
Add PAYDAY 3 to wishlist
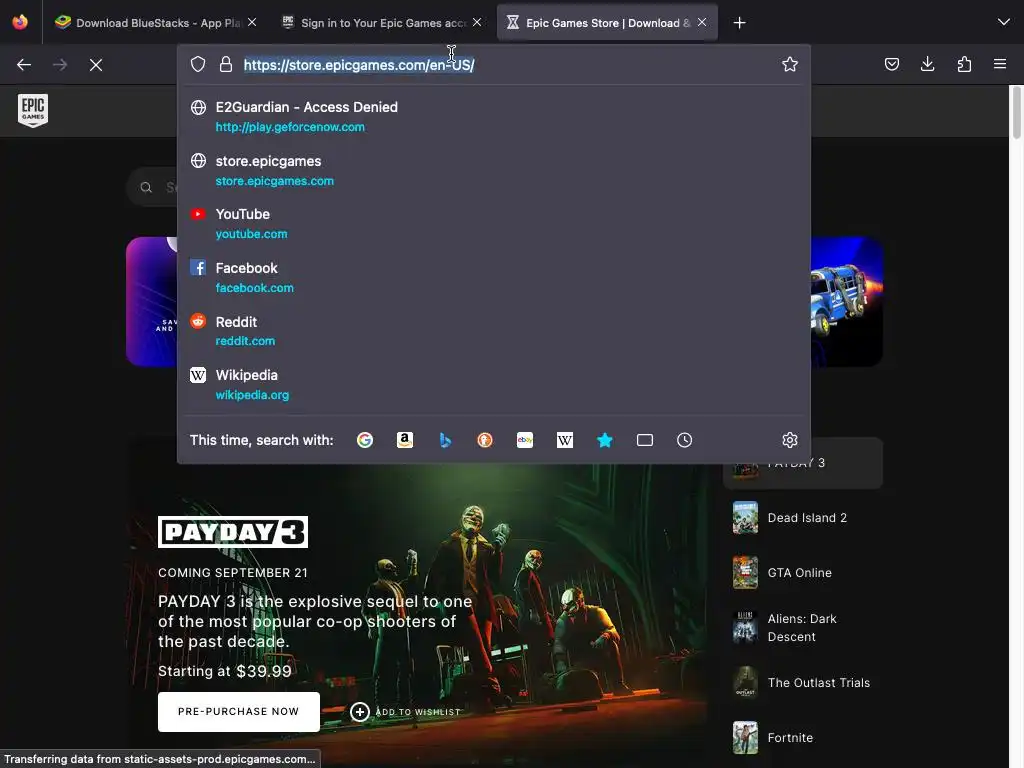click(406, 712)
